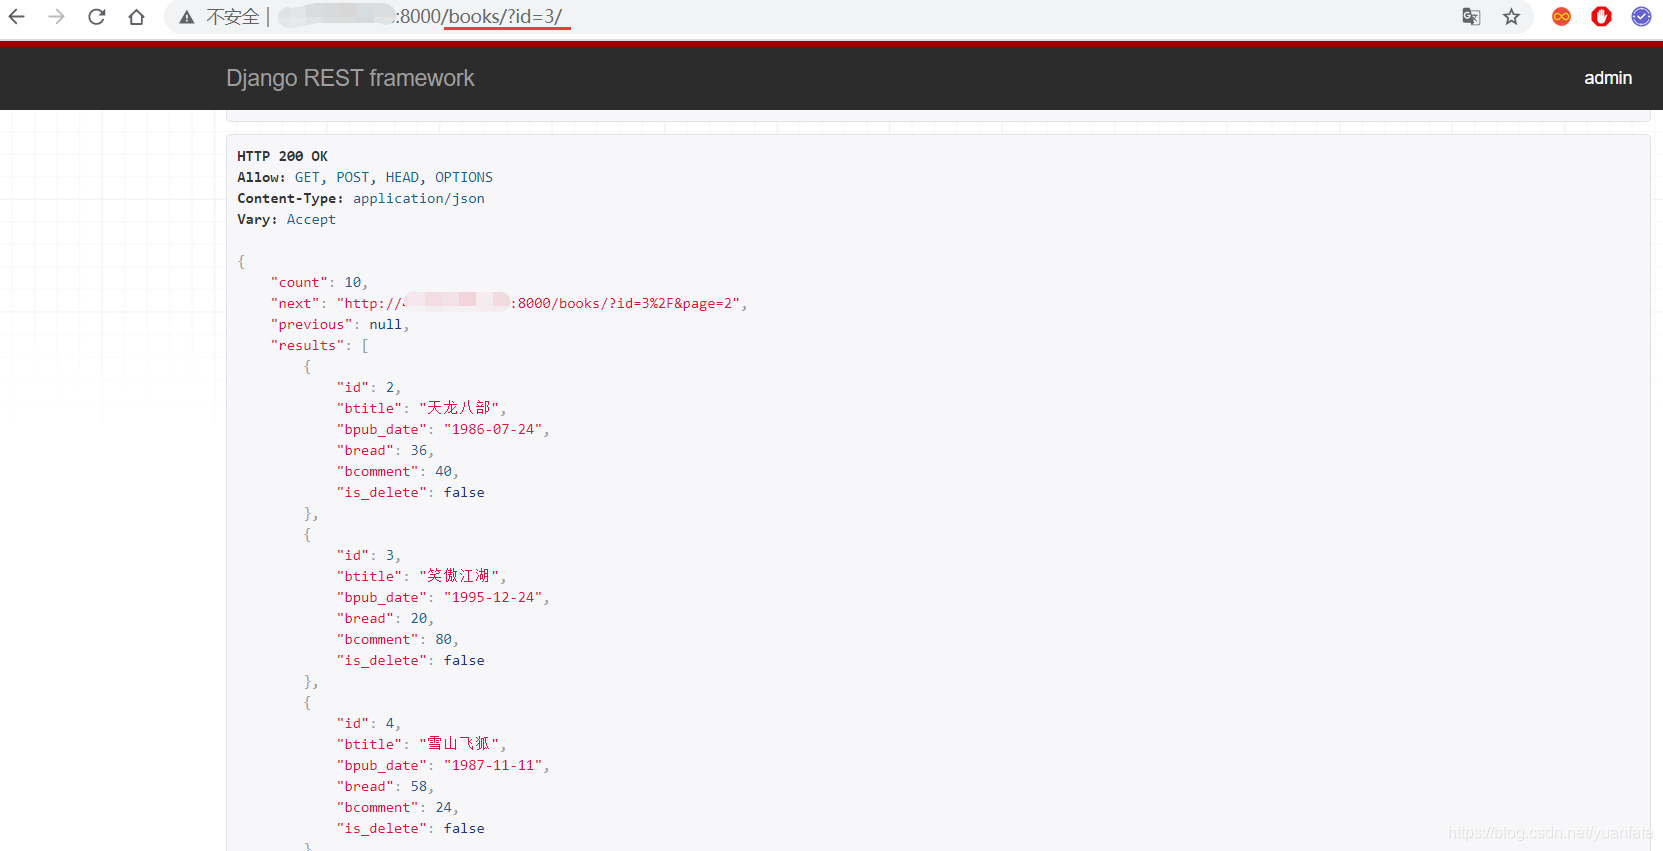Click the "bread": 36 line
Image resolution: width=1663 pixels, height=851 pixels.
[x=385, y=450]
